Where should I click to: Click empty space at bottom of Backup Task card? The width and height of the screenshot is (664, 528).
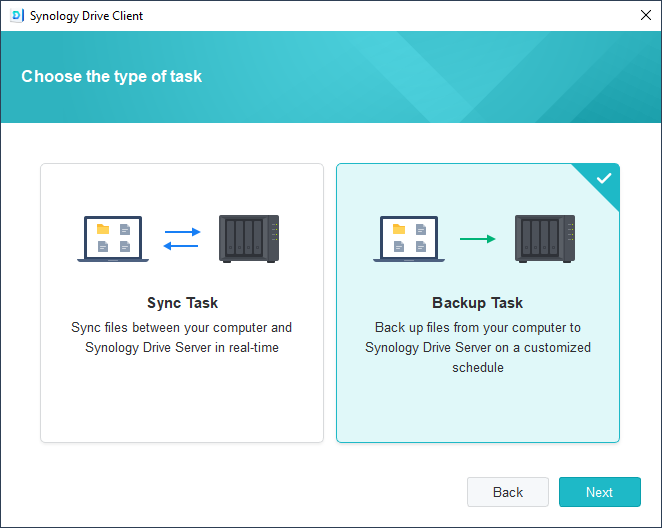(477, 412)
